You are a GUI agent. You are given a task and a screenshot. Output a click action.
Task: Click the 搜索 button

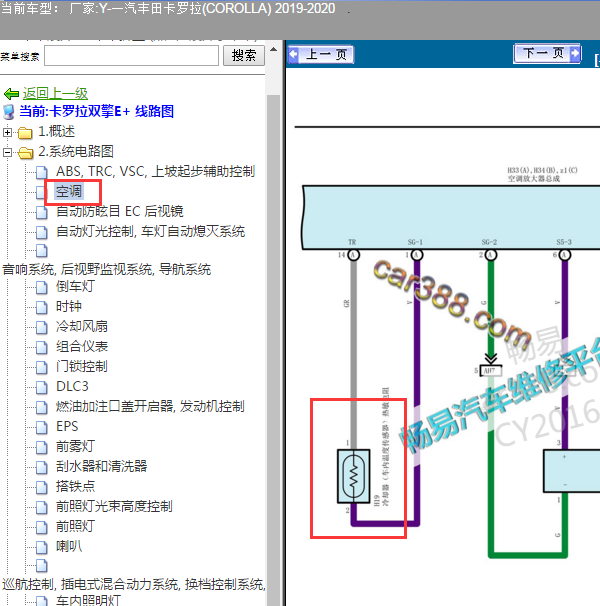click(x=244, y=56)
